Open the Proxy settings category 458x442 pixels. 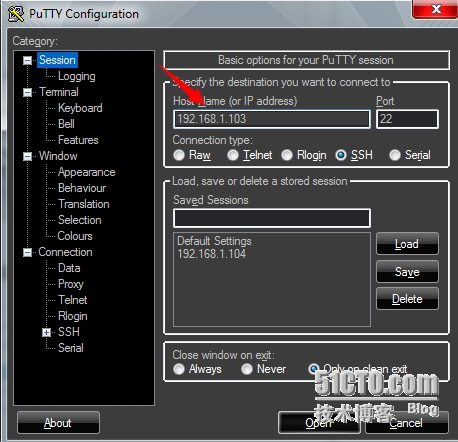[71, 284]
